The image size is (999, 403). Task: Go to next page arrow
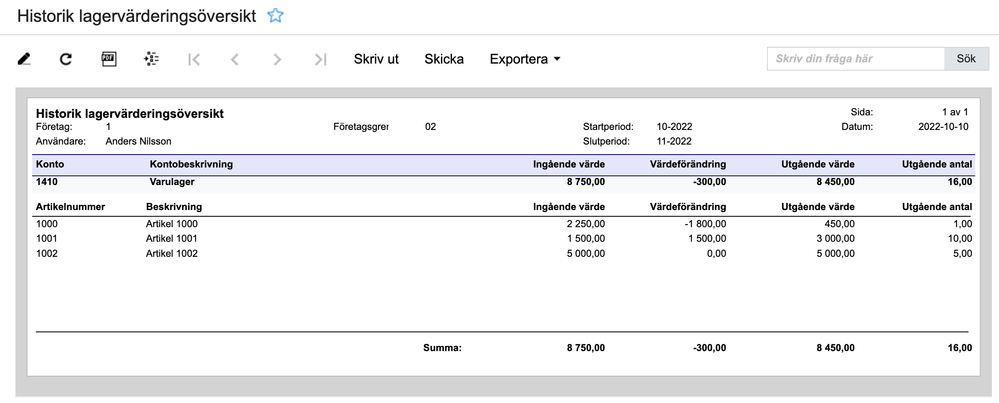pos(278,59)
